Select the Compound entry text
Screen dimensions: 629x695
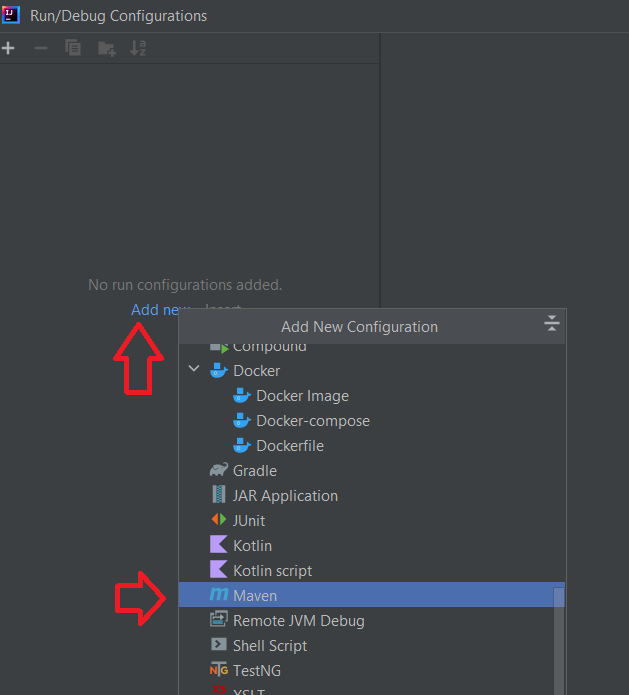270,348
